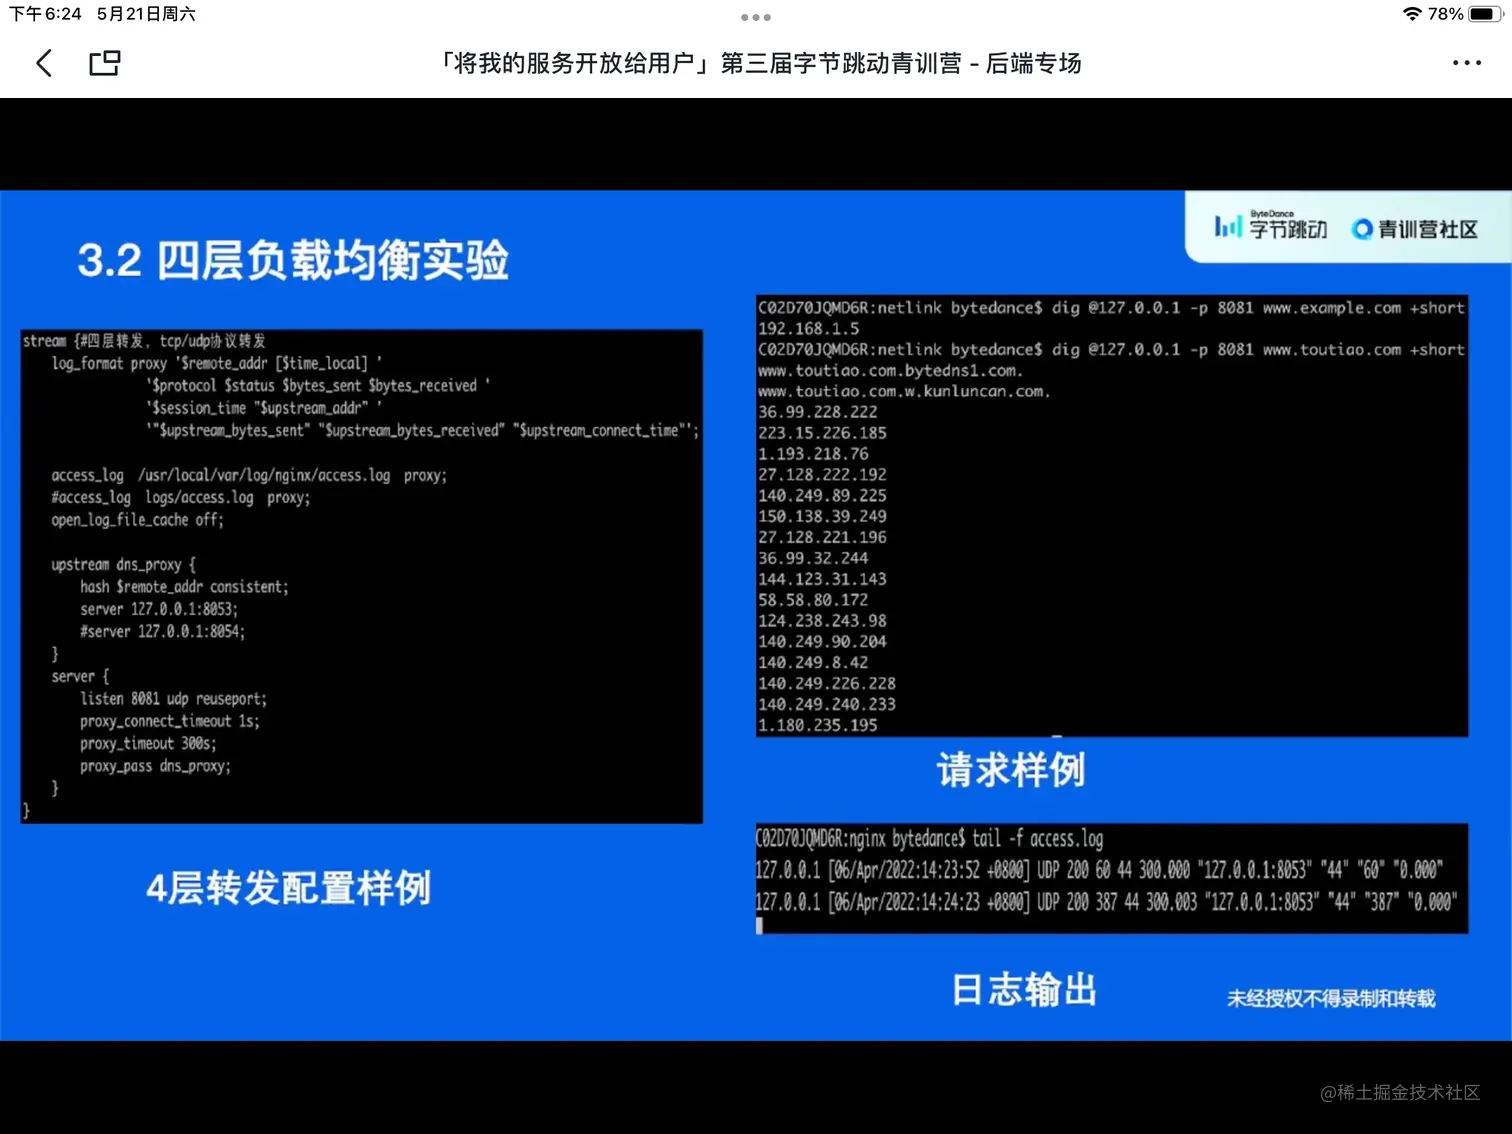Screen dimensions: 1512x1134
Task: Tap the IP 140.249.226.228
Action: point(826,684)
